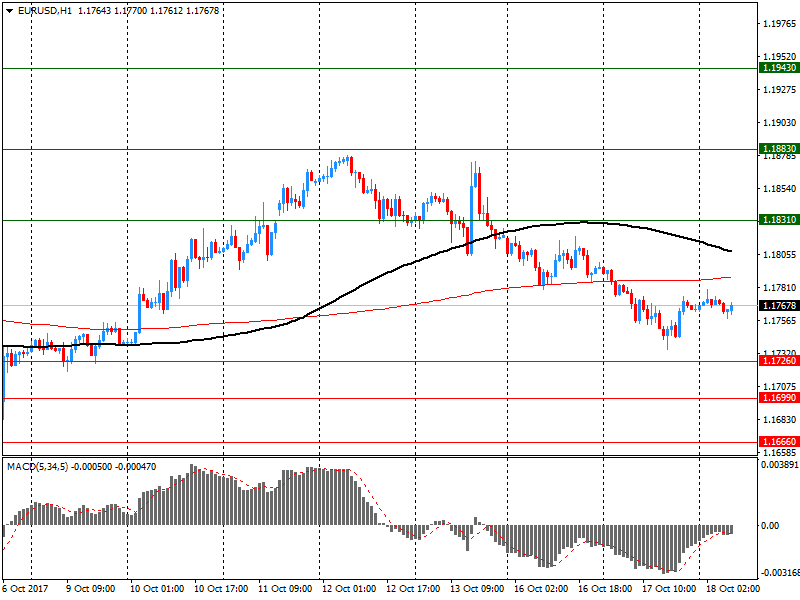Click the red moving average line endpoint
Viewport: 800px width, 600px height.
point(730,278)
